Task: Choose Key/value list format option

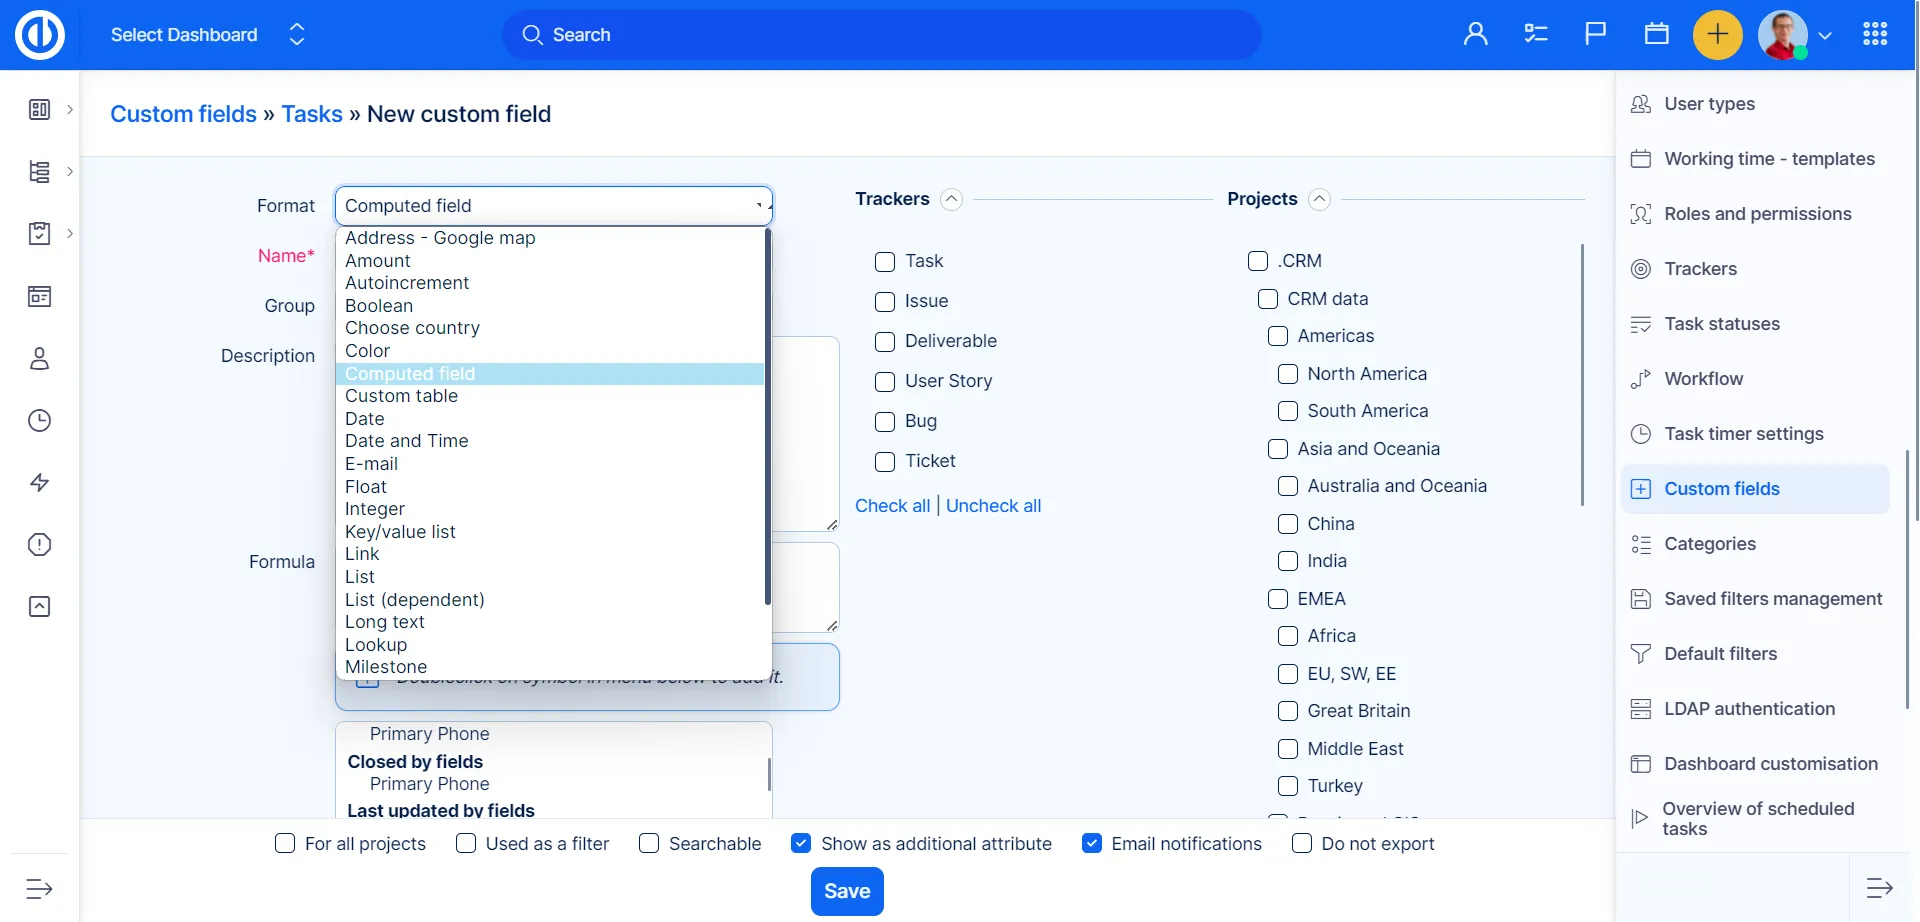Action: (400, 532)
